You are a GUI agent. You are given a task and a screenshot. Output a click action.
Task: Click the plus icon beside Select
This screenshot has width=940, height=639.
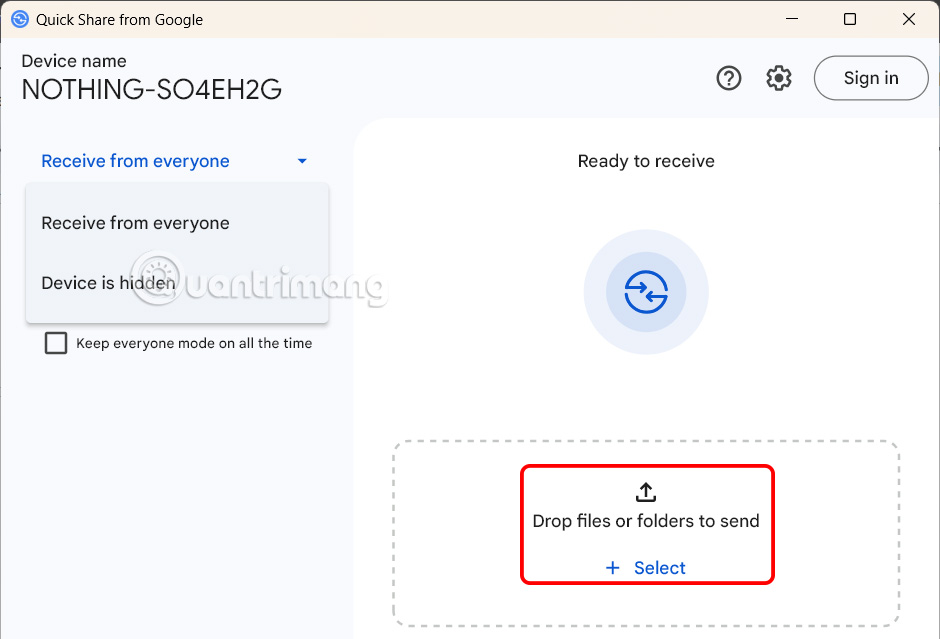pos(612,567)
